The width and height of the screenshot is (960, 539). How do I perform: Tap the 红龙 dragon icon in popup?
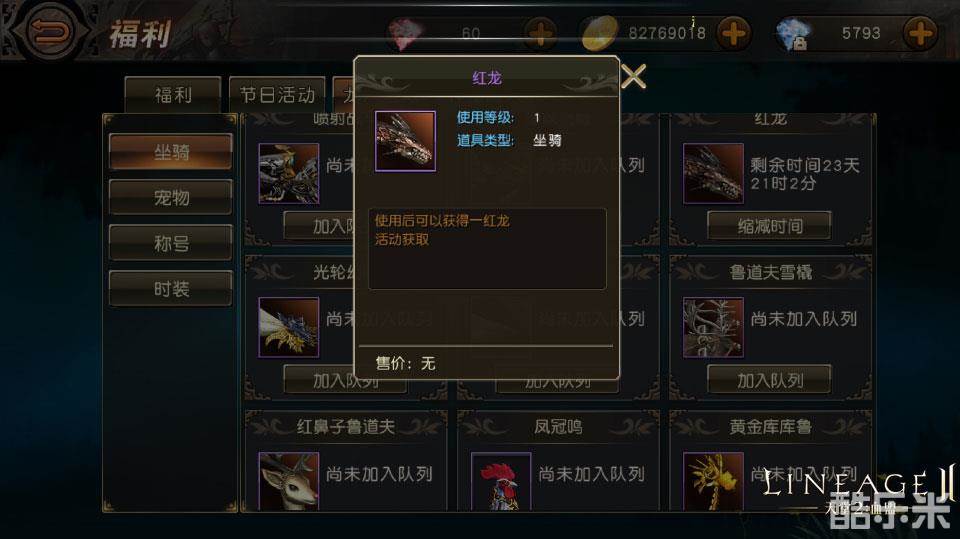pyautogui.click(x=405, y=141)
